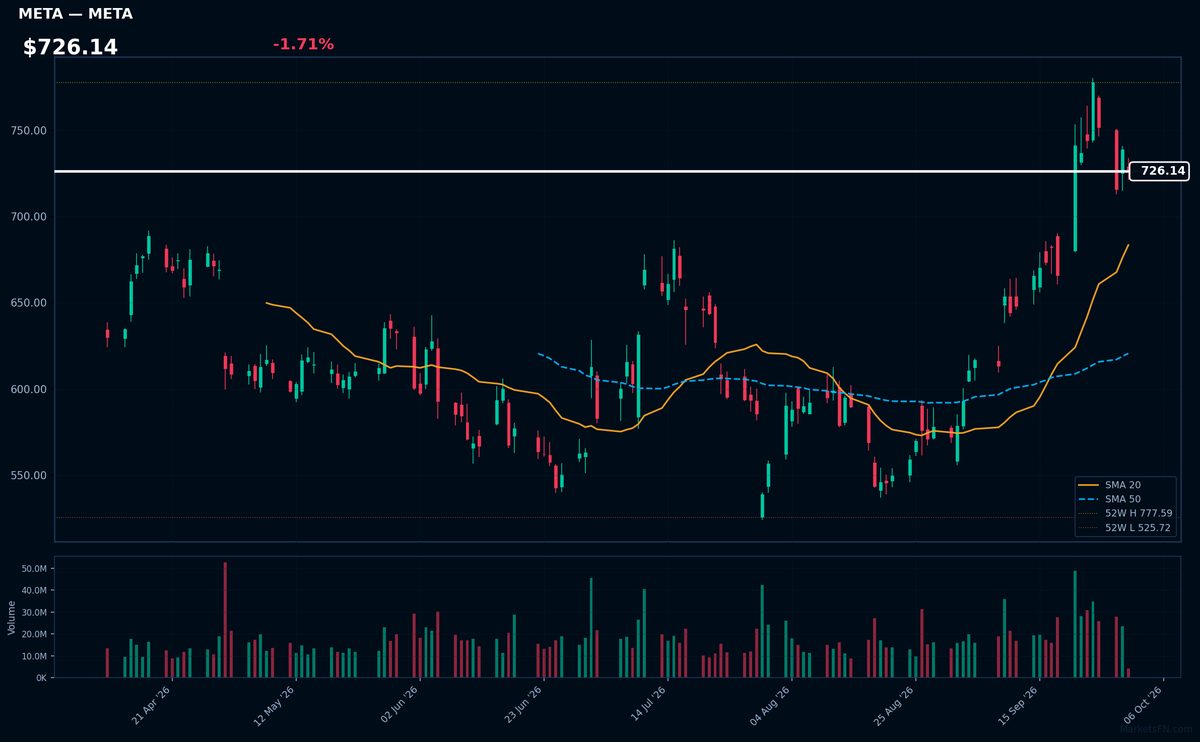Click the Volume axis title

[11, 617]
